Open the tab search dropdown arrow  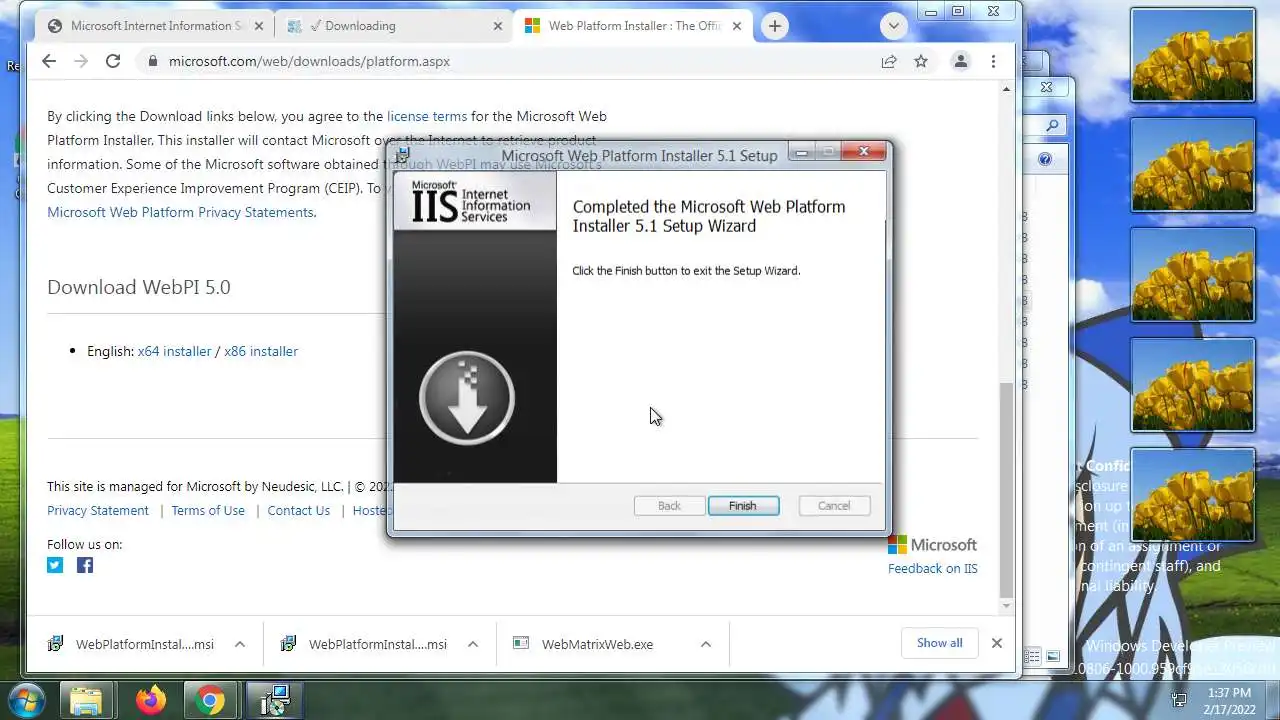pos(893,26)
